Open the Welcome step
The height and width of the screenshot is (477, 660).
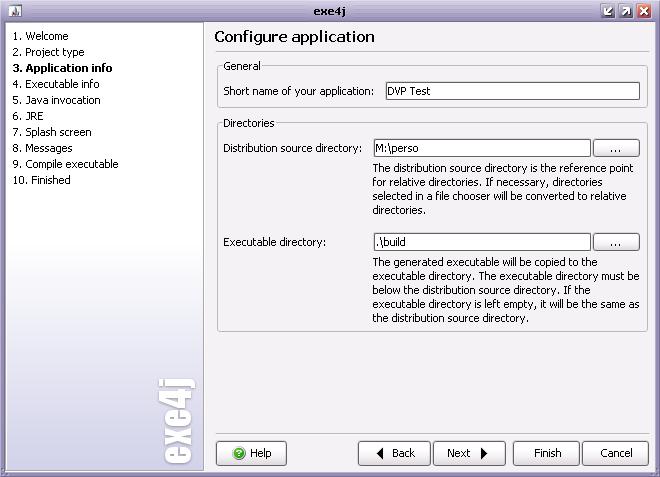(41, 36)
